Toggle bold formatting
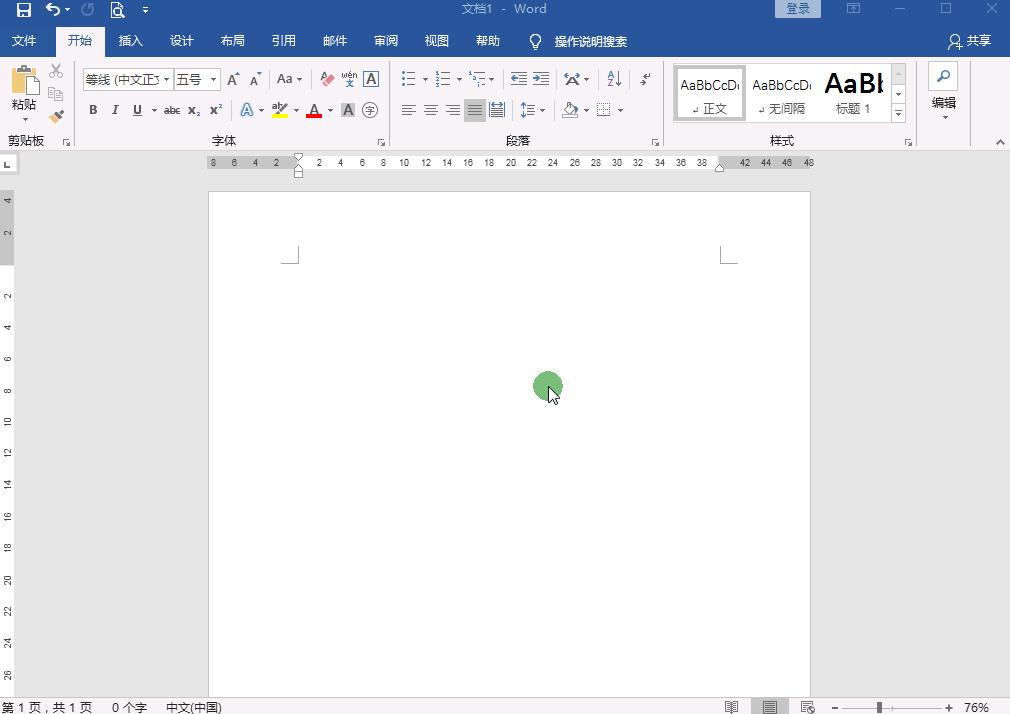This screenshot has width=1010, height=714. point(93,110)
